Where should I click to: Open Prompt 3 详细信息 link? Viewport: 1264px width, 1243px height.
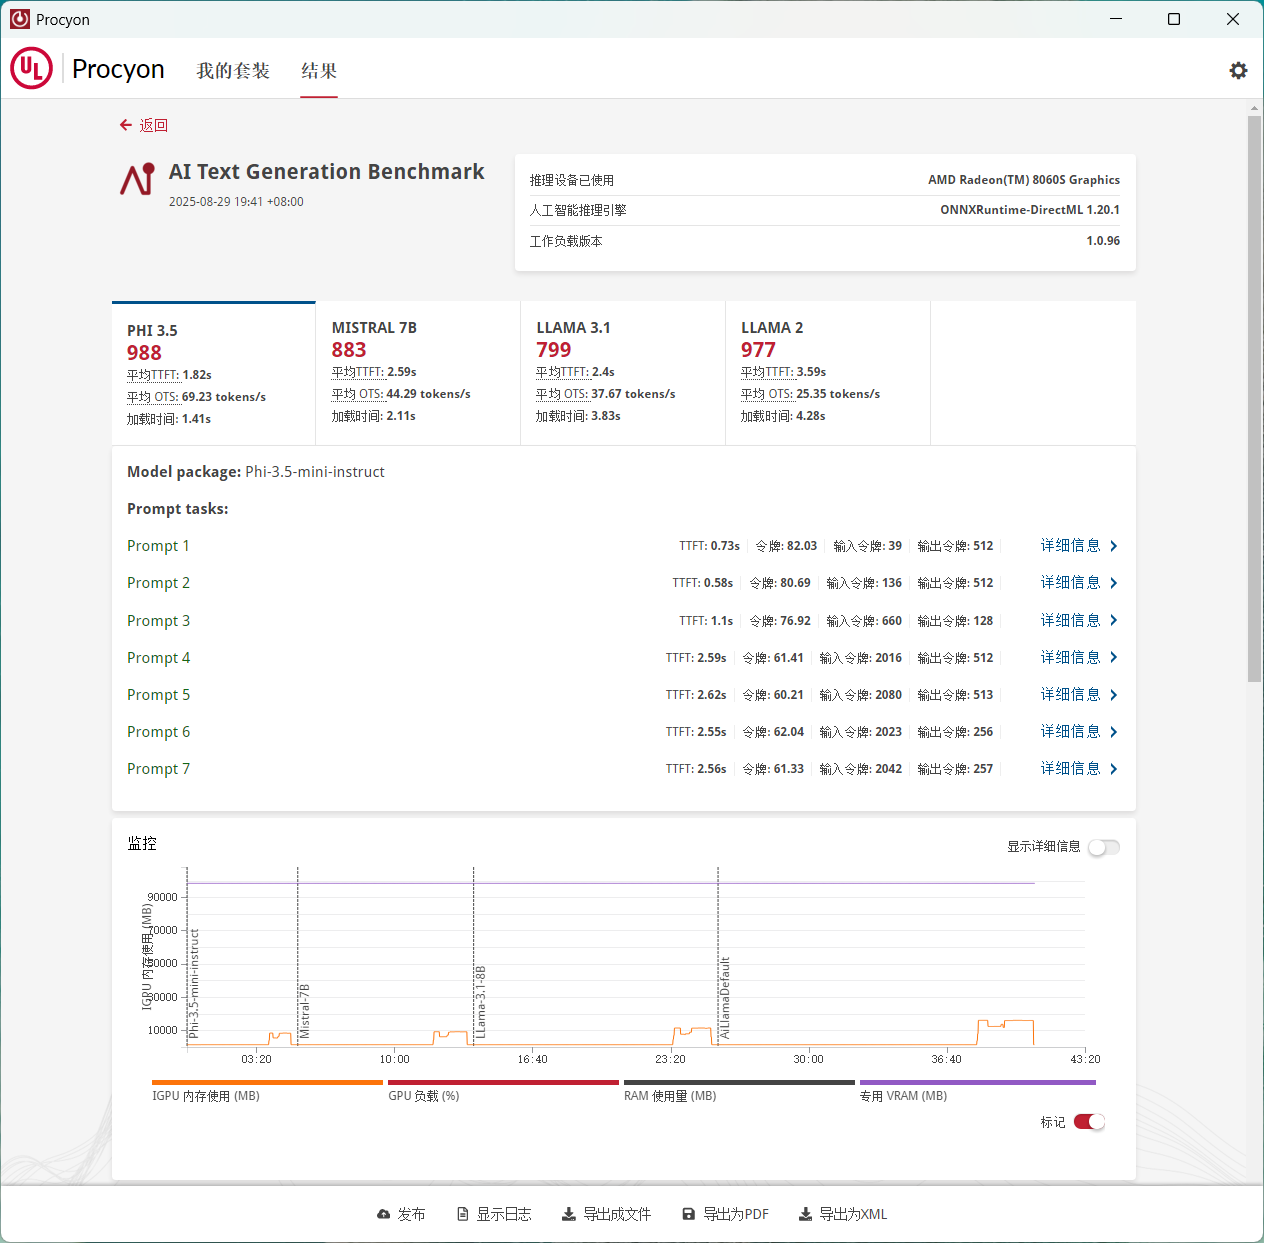pos(1070,620)
